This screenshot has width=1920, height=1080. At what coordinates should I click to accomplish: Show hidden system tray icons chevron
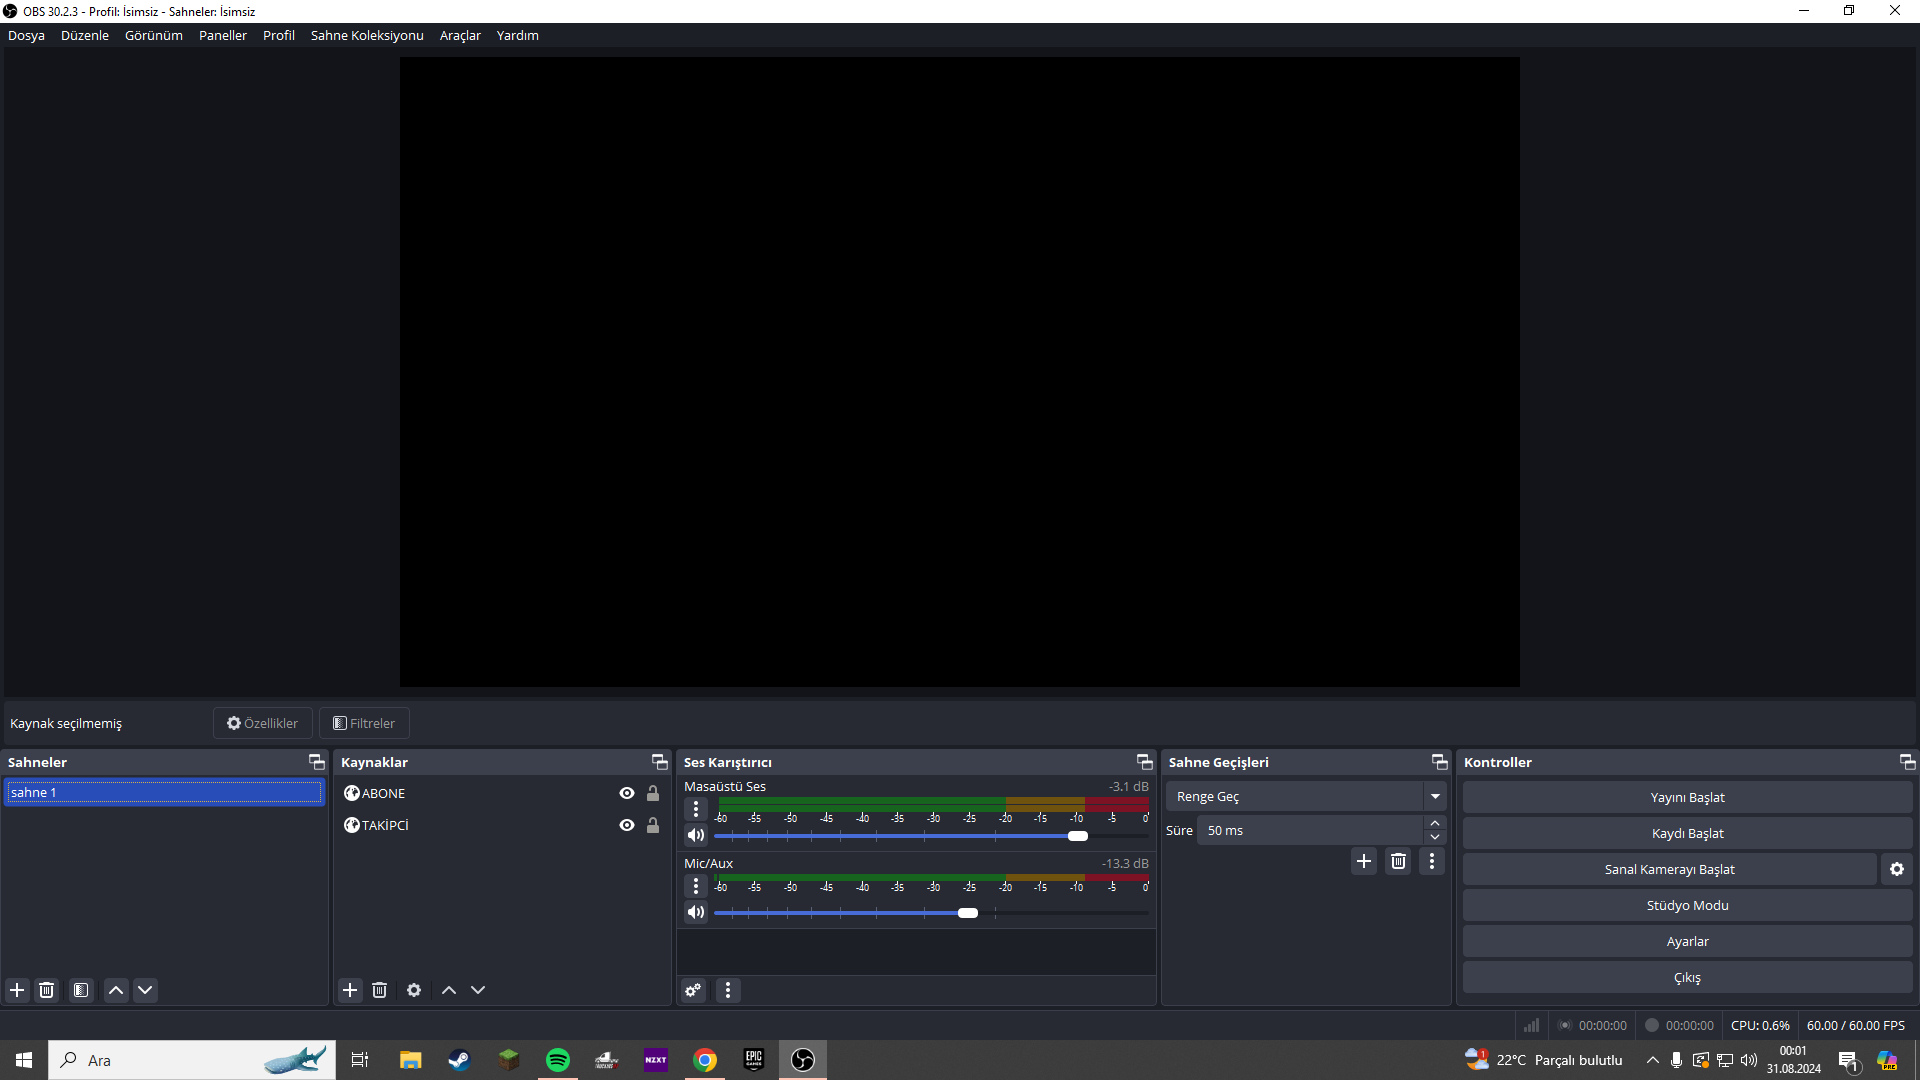point(1652,1060)
